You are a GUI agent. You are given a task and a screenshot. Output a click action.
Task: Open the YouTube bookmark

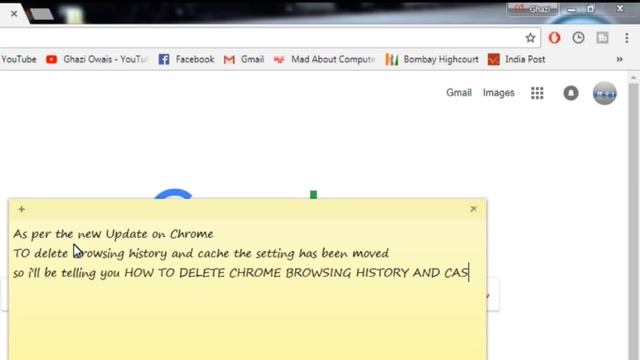(x=19, y=60)
